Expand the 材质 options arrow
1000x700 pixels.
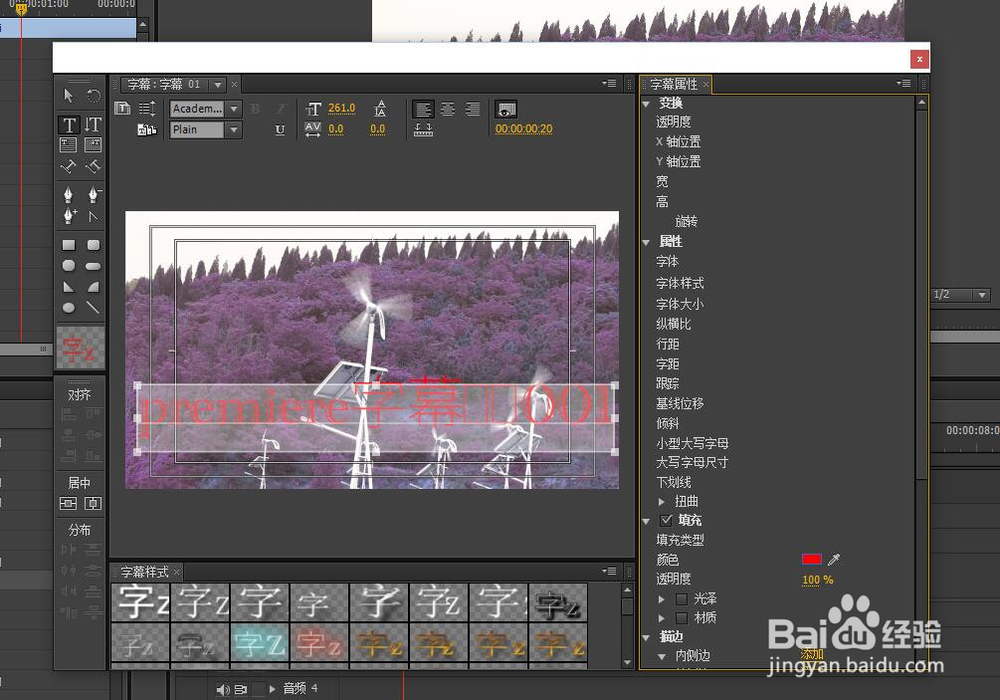(661, 618)
